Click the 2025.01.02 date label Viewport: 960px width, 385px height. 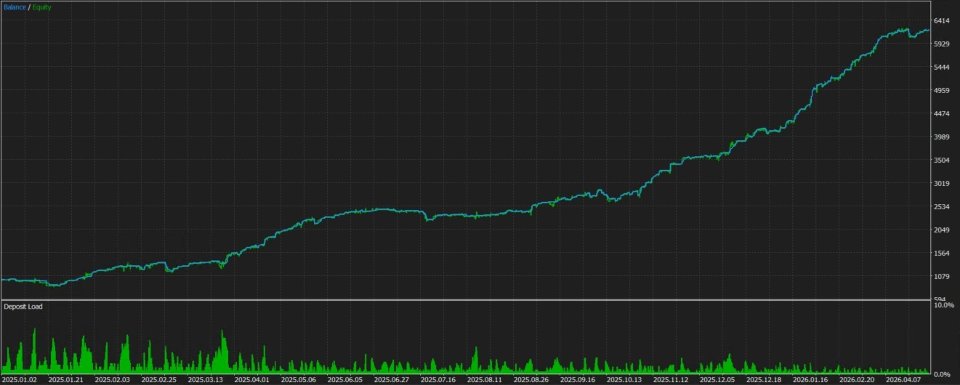pos(20,380)
